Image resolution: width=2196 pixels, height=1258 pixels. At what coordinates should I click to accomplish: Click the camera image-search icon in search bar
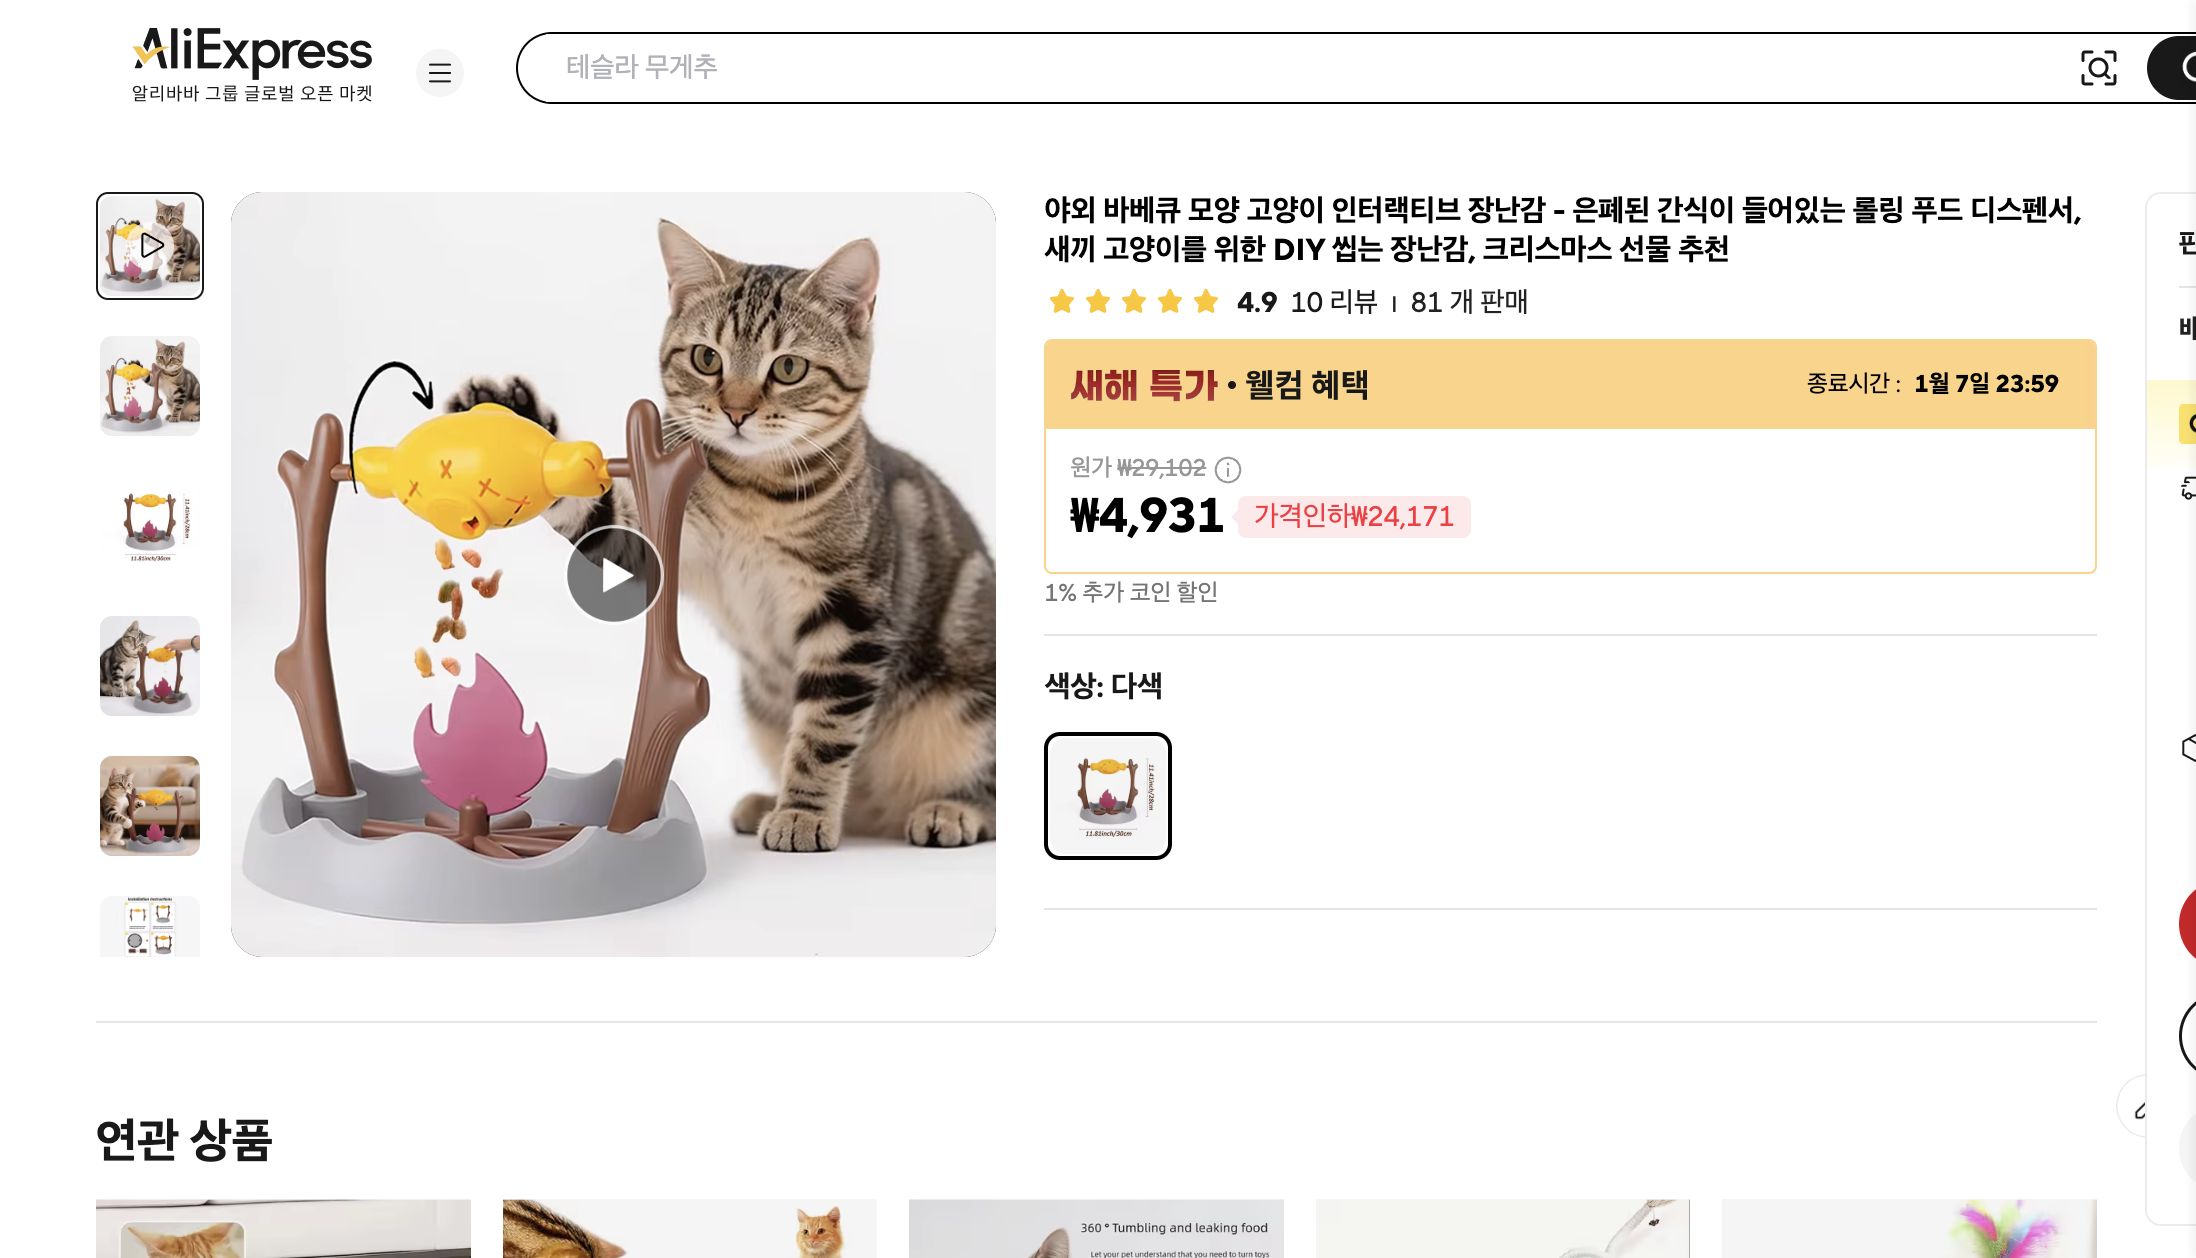point(2099,68)
